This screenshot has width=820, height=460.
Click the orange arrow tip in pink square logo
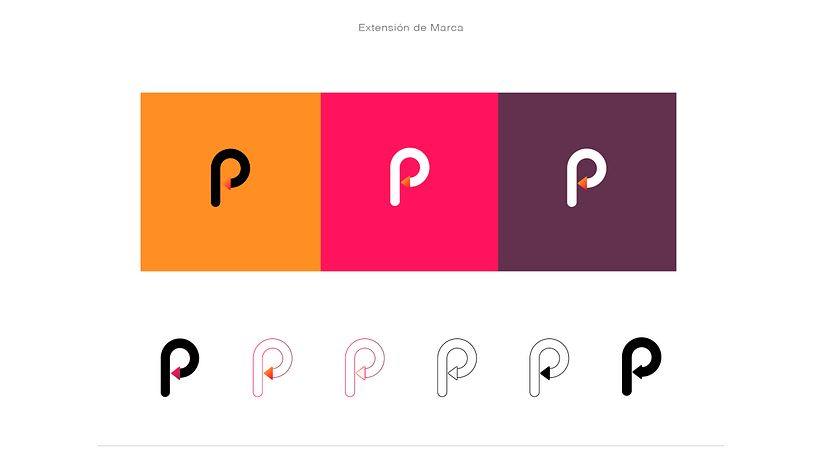point(405,182)
